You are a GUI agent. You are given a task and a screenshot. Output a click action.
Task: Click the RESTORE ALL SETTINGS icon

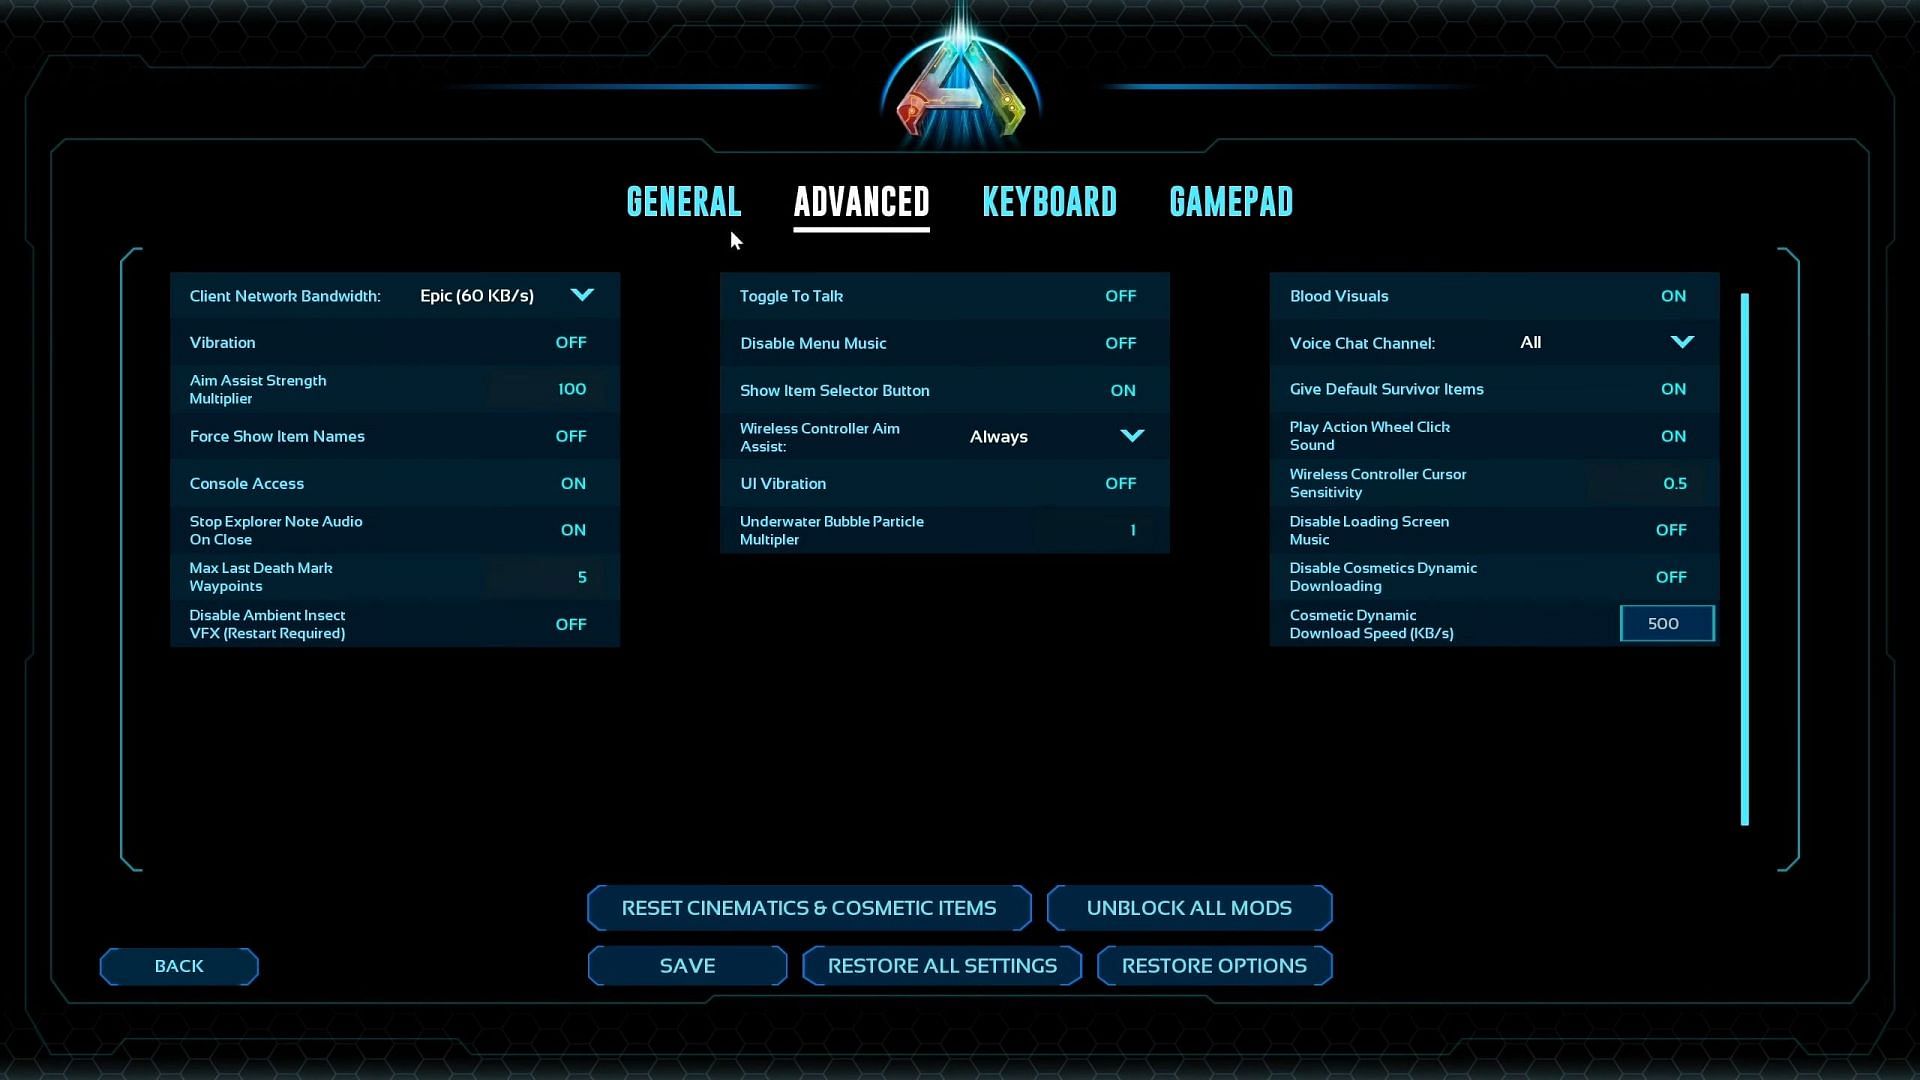tap(942, 965)
